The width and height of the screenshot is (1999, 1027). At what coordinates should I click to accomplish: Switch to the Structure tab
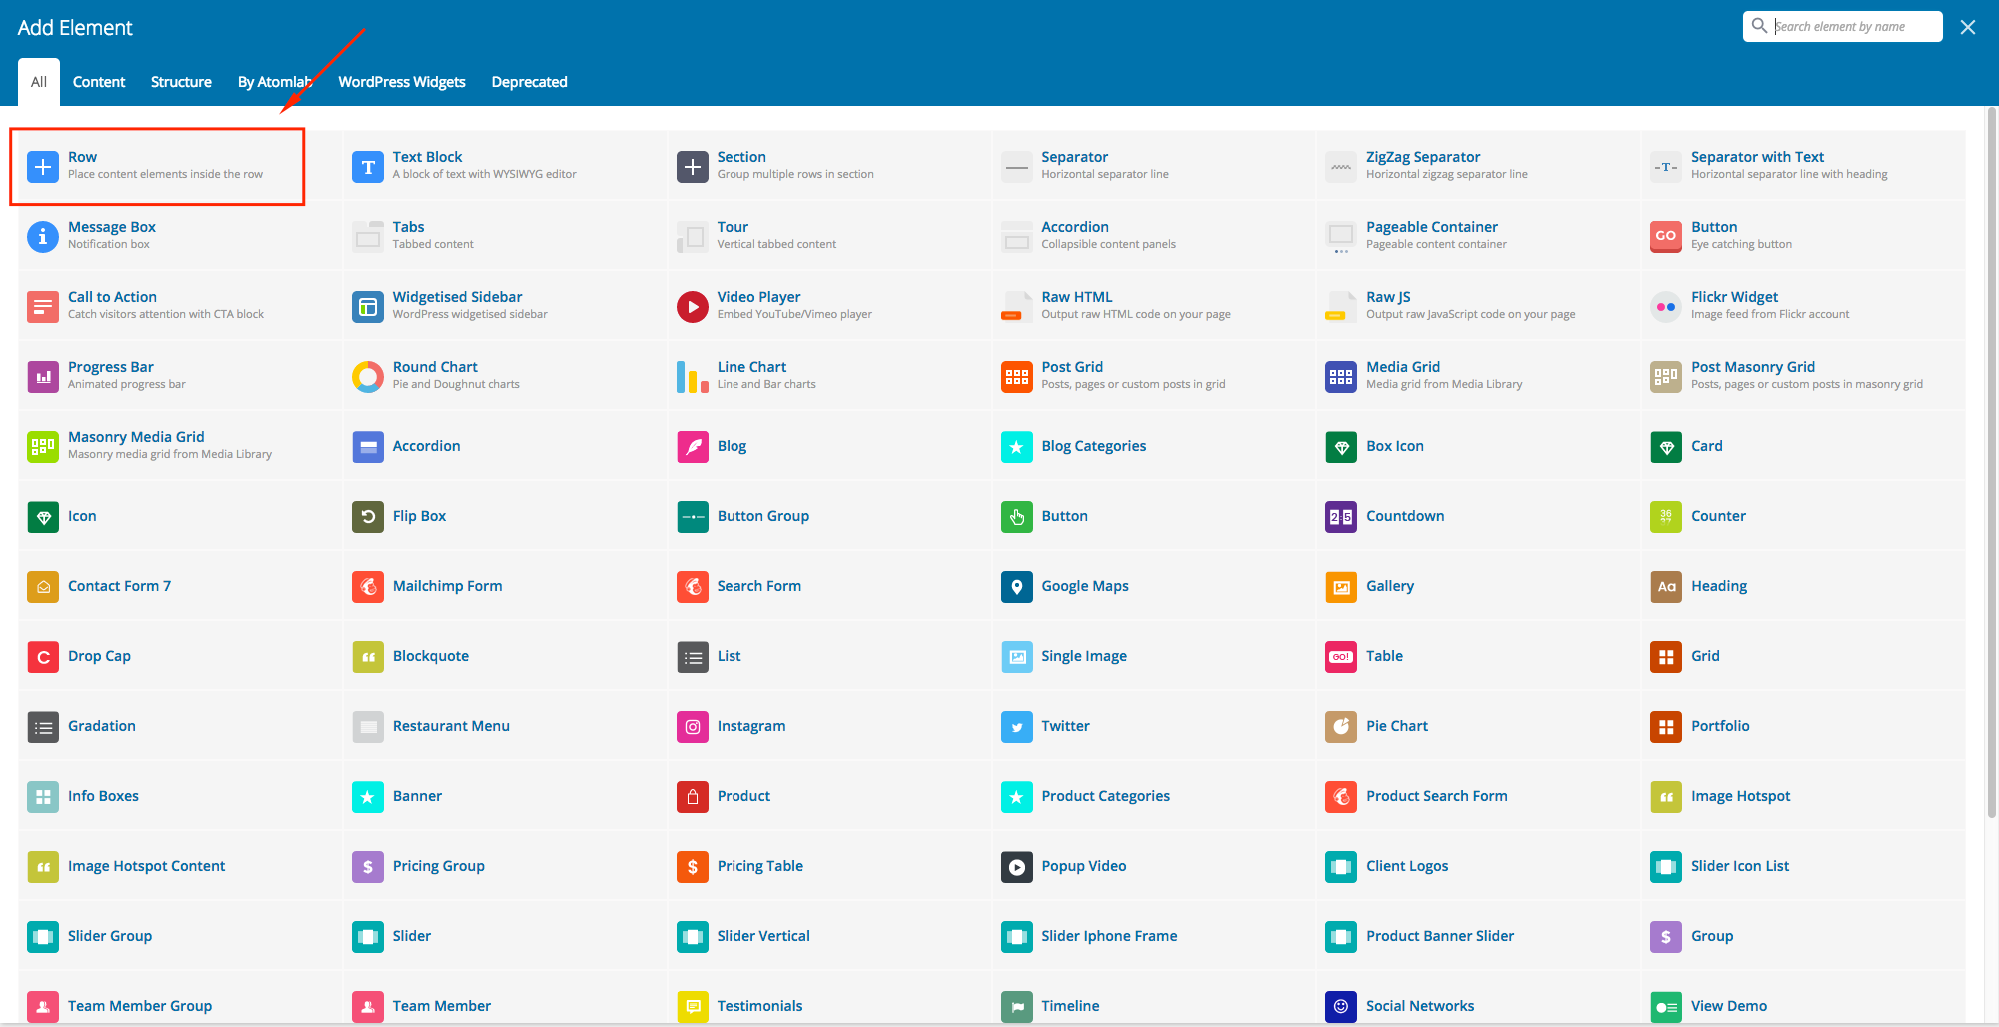click(181, 82)
